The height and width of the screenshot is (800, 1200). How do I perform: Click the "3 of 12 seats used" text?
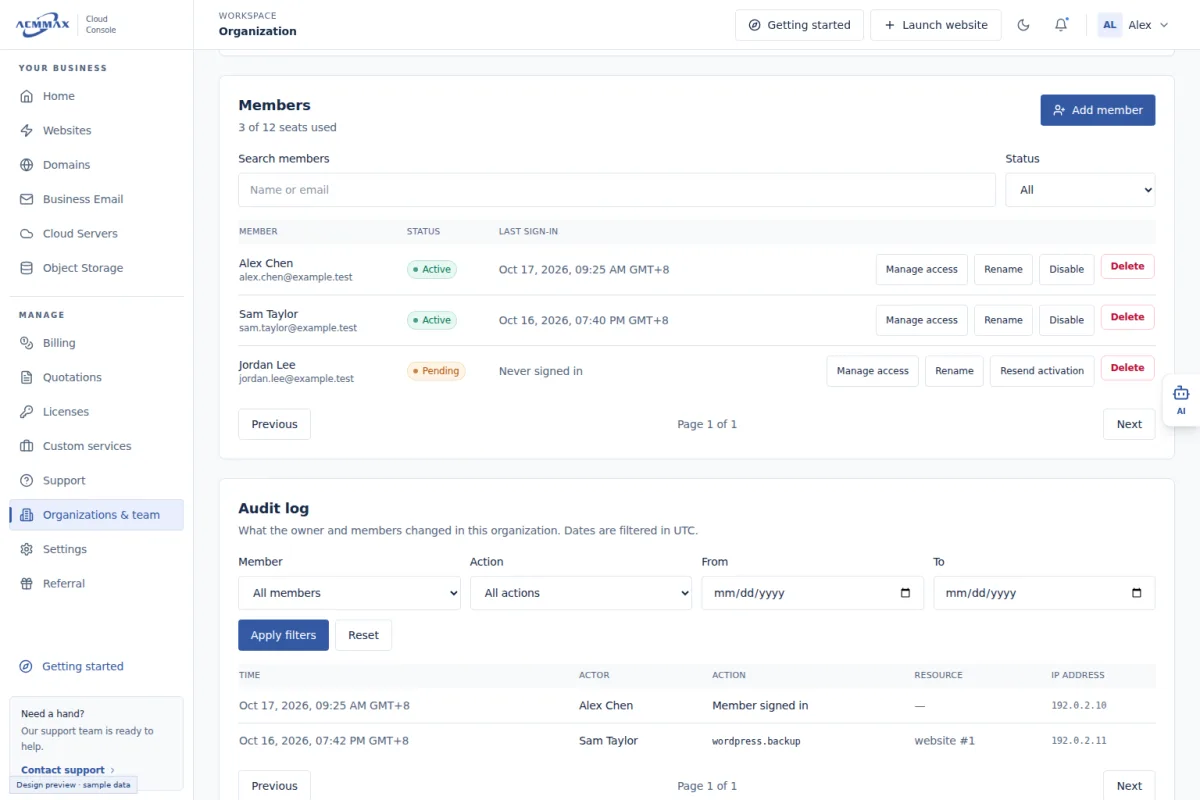click(287, 127)
